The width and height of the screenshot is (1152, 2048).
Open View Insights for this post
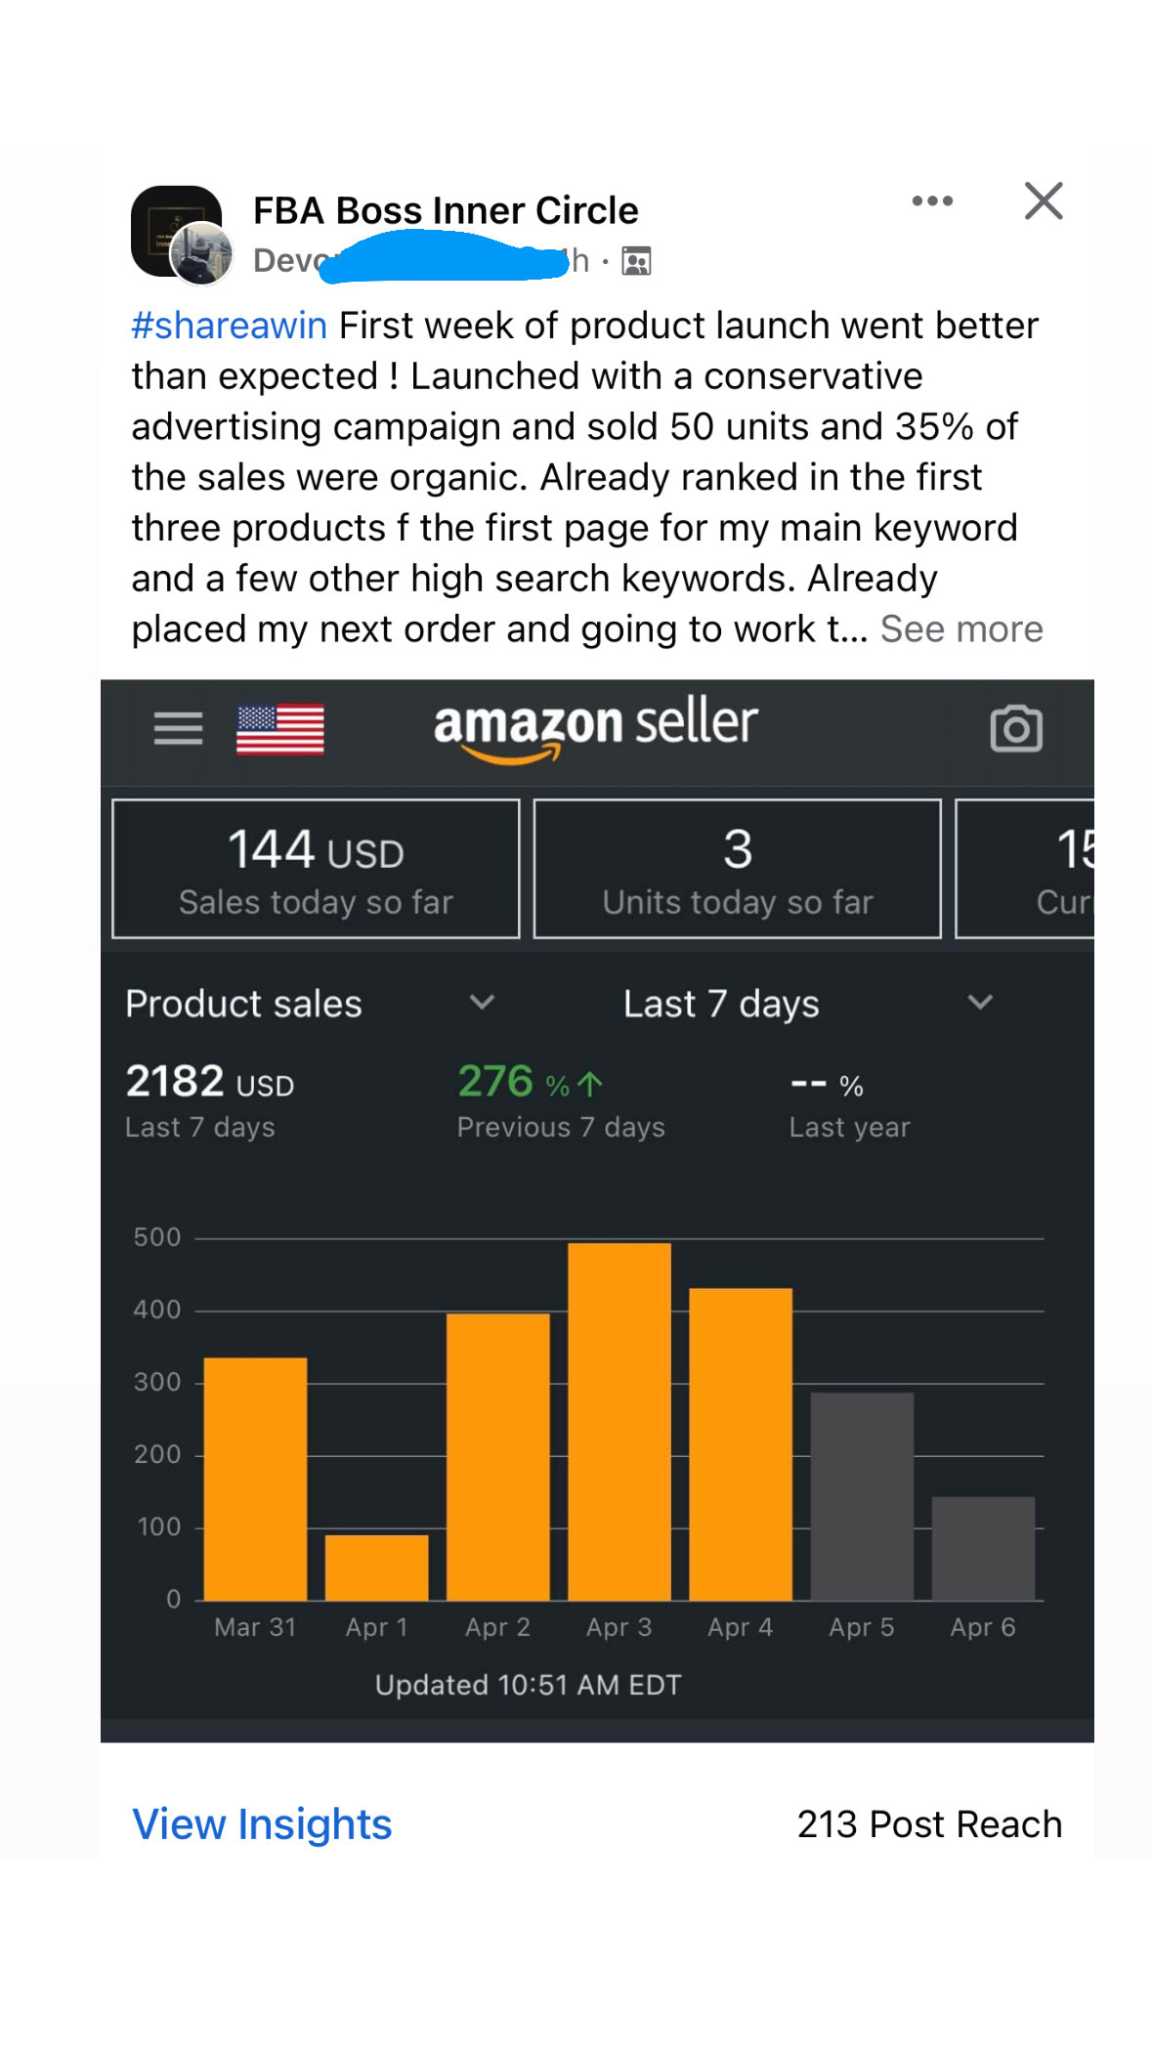tap(262, 1824)
